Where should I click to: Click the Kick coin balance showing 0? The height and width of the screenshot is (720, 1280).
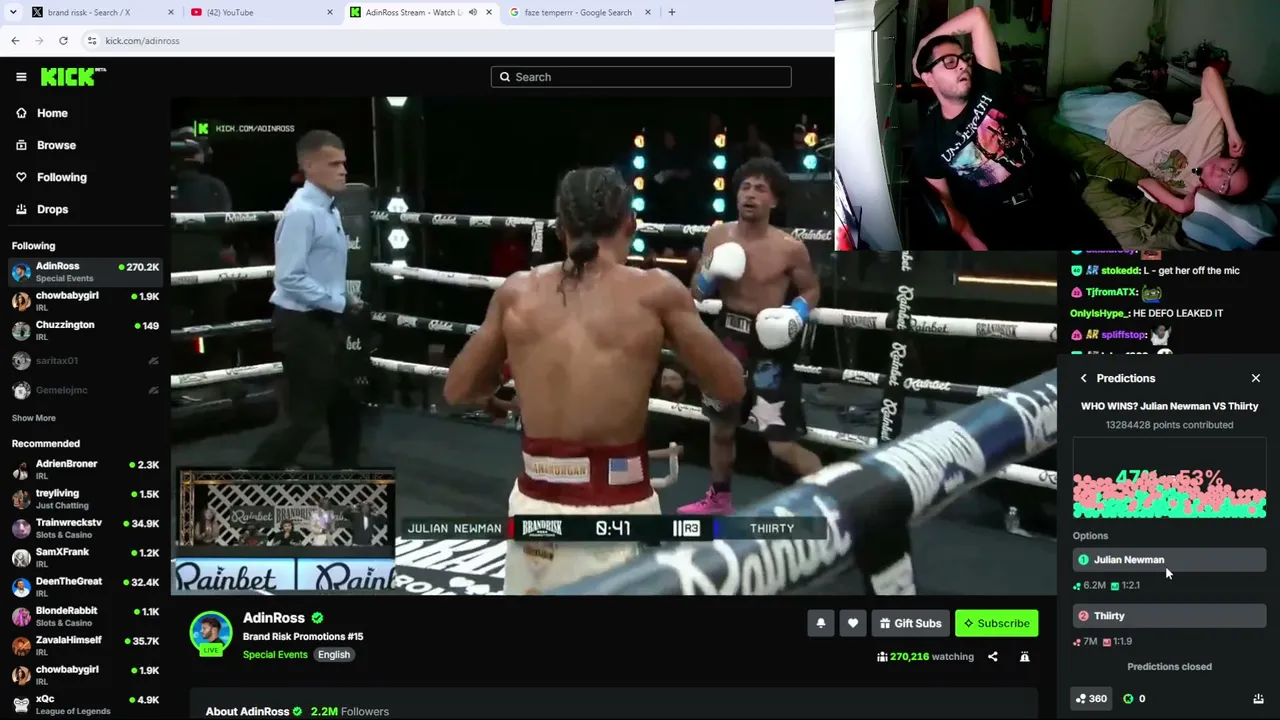point(1135,699)
